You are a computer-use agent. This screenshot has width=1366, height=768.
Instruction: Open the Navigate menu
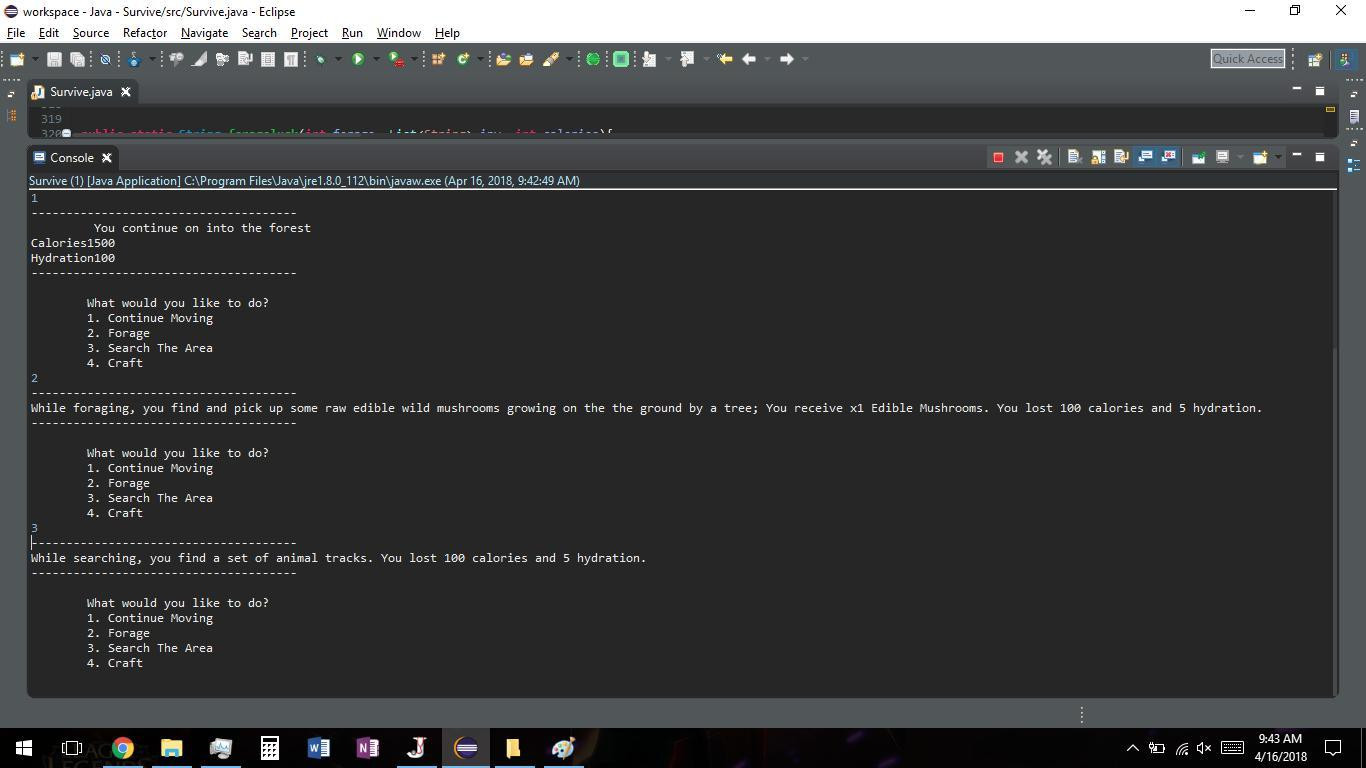click(204, 33)
